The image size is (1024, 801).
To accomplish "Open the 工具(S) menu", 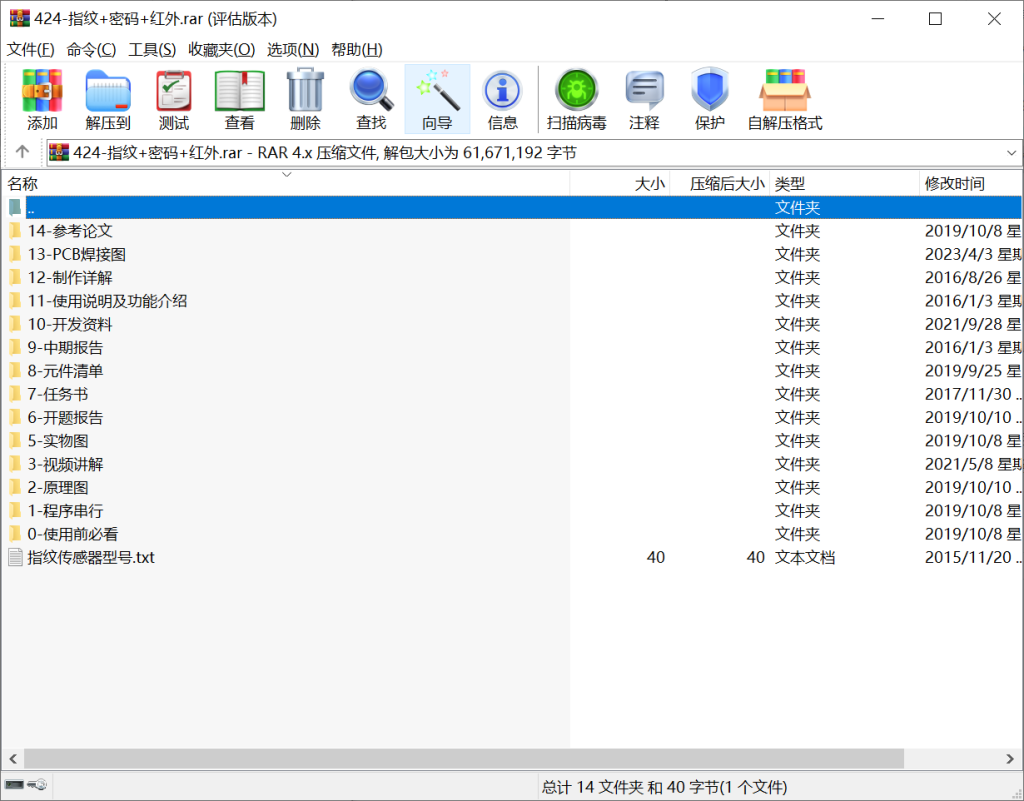I will tap(150, 49).
